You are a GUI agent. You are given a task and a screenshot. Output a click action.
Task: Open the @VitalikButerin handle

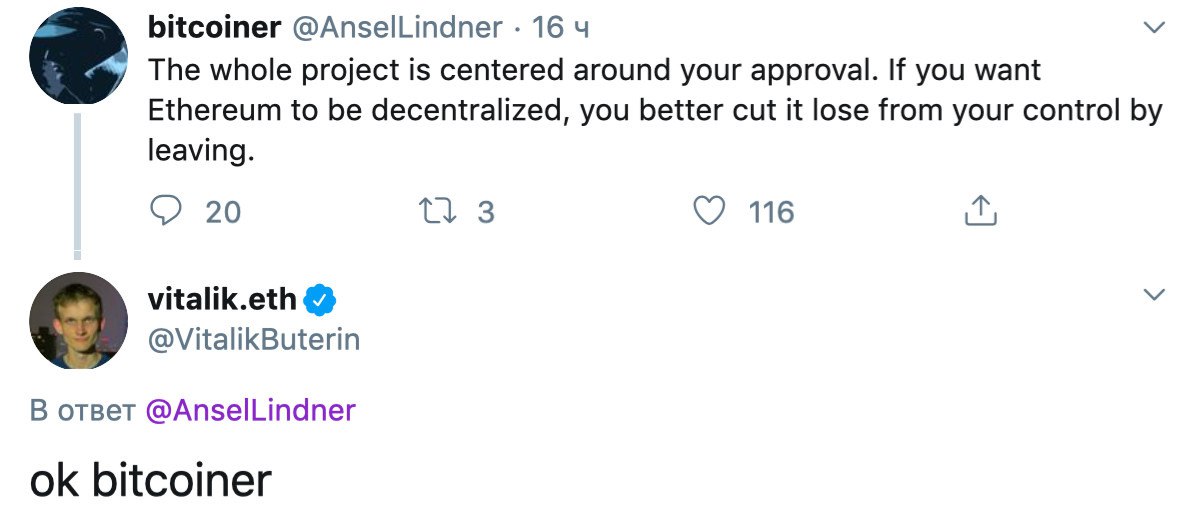(x=254, y=340)
